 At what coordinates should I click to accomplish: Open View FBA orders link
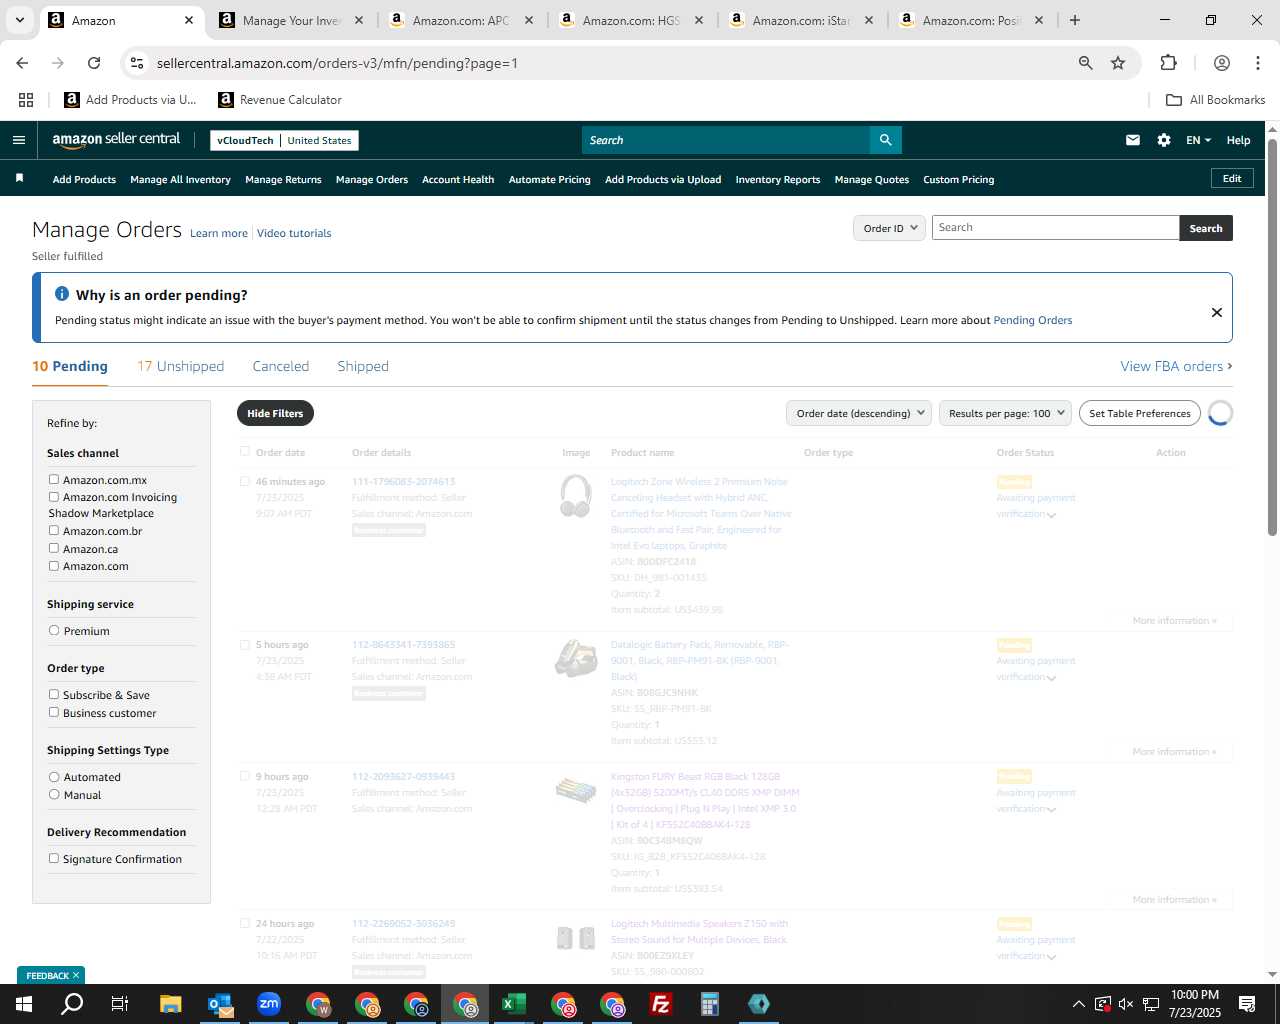[1176, 366]
